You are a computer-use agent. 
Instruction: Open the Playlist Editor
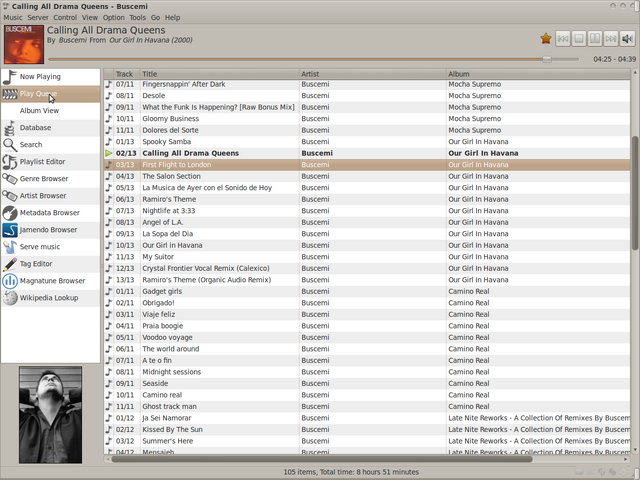(x=51, y=162)
